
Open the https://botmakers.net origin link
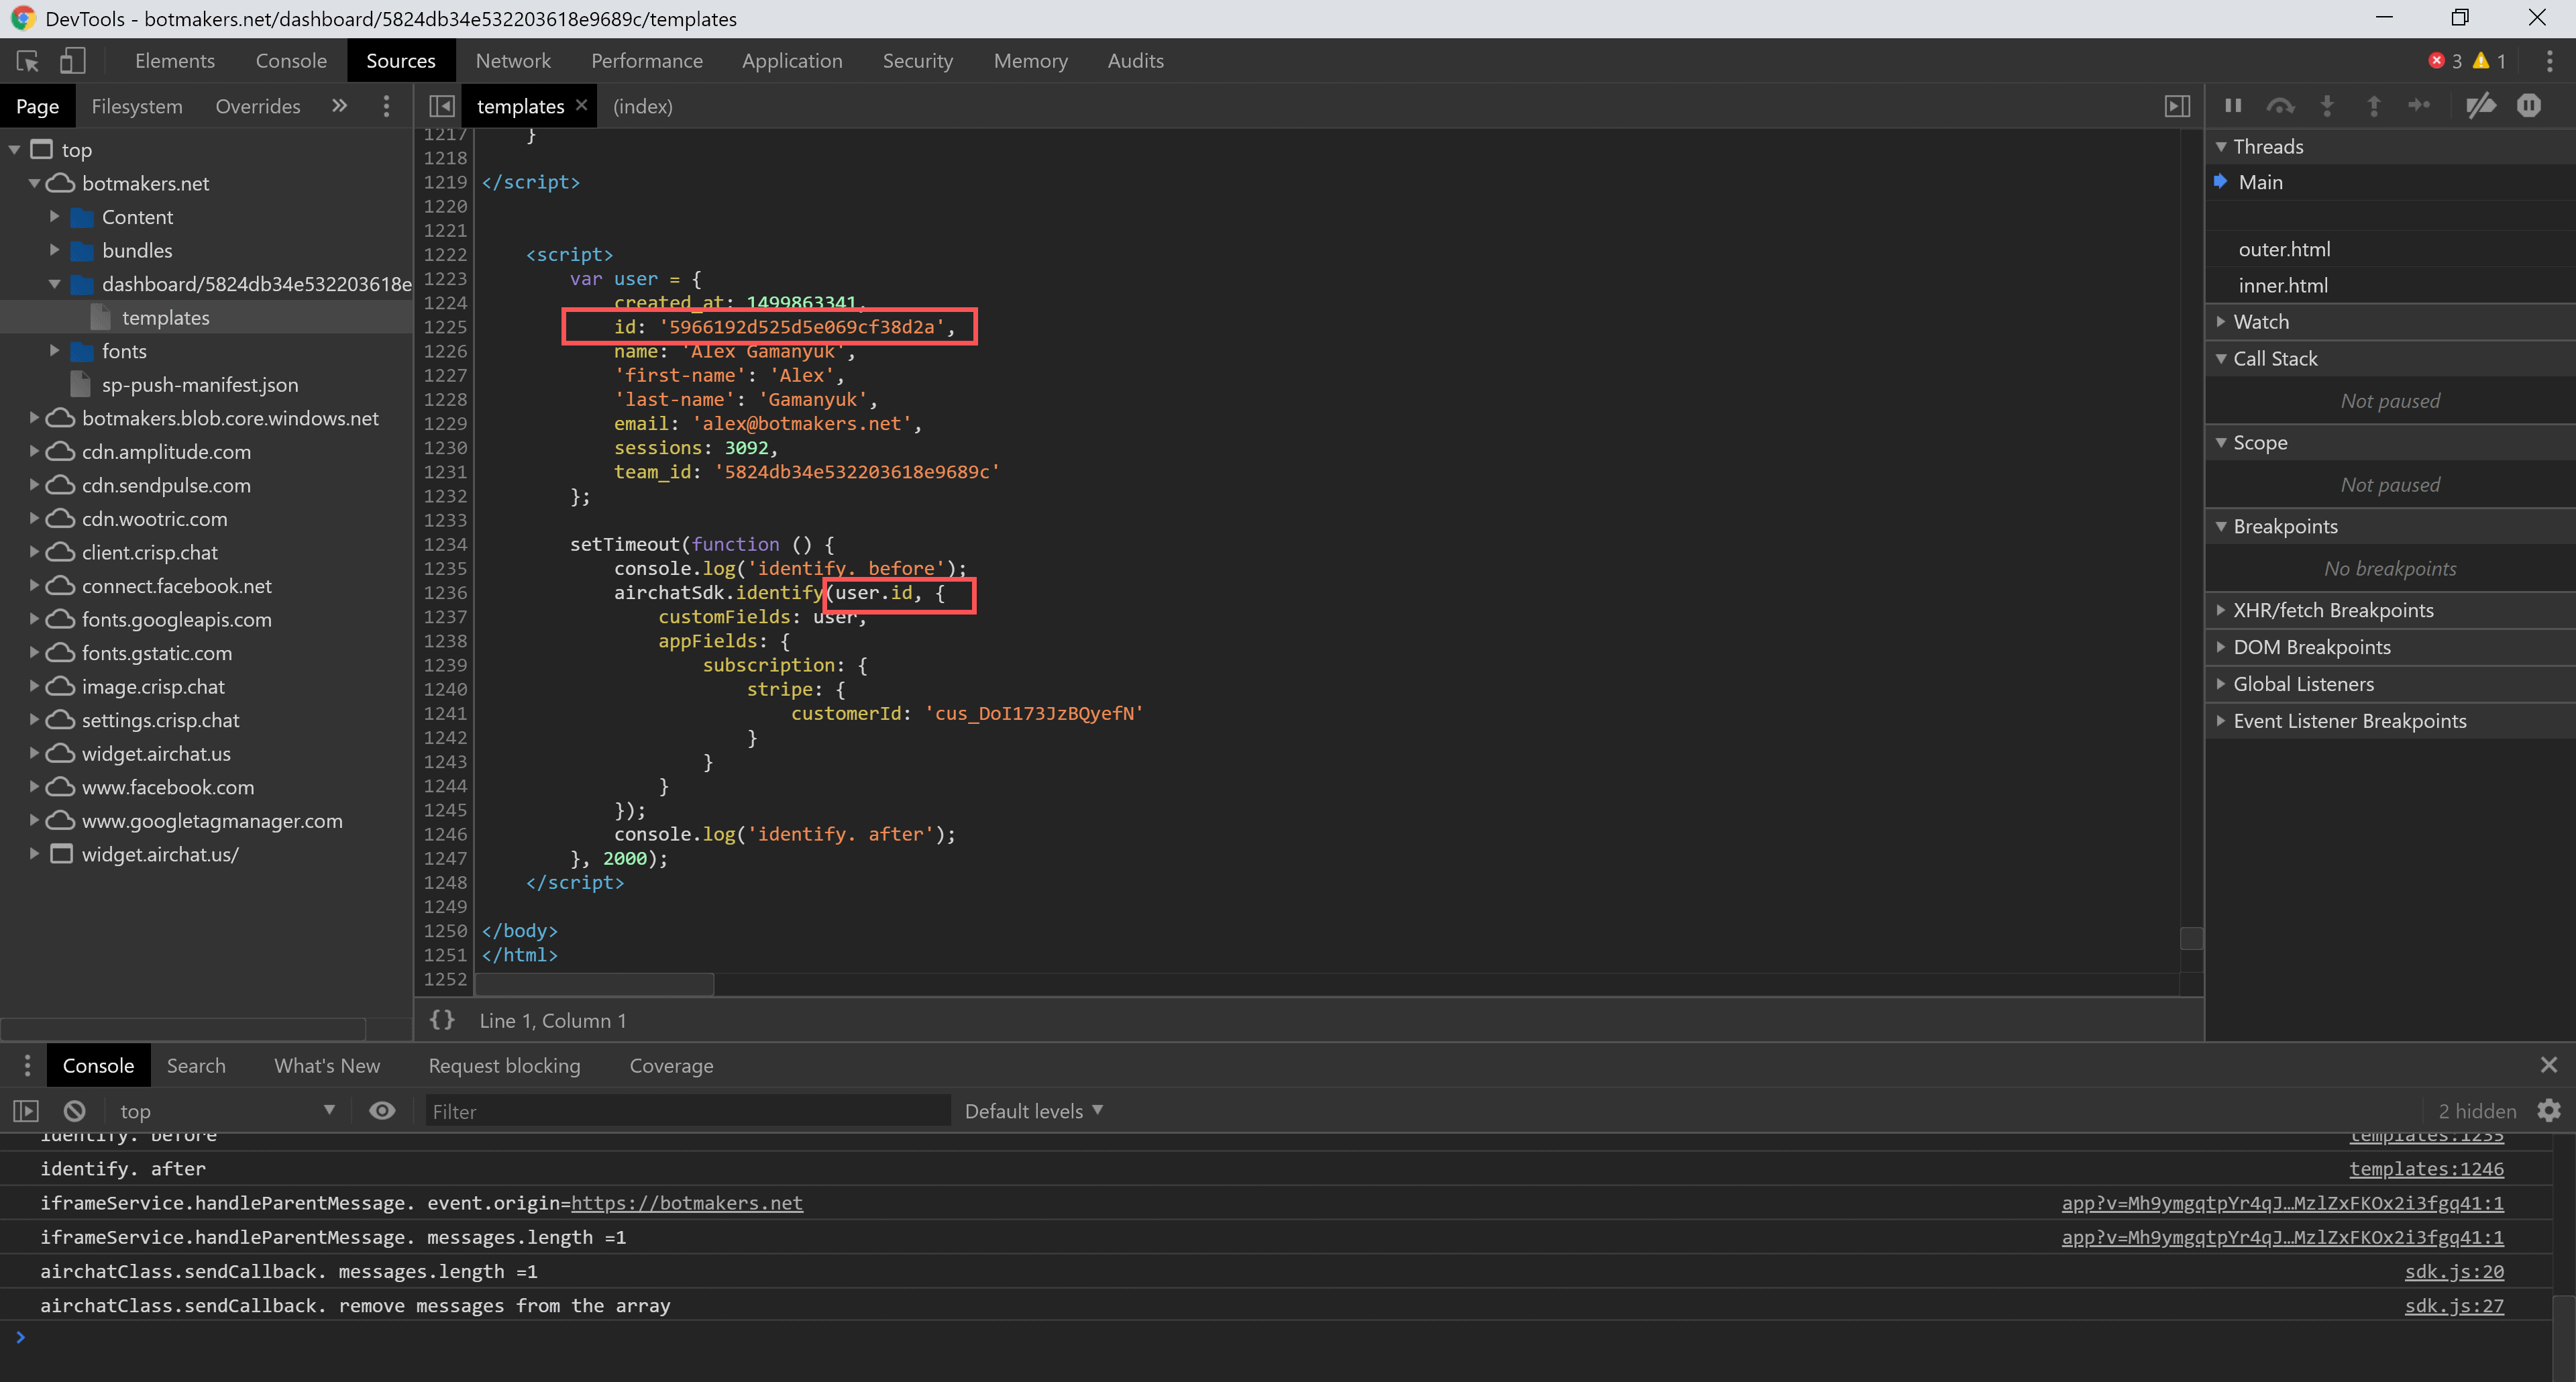tap(687, 1203)
